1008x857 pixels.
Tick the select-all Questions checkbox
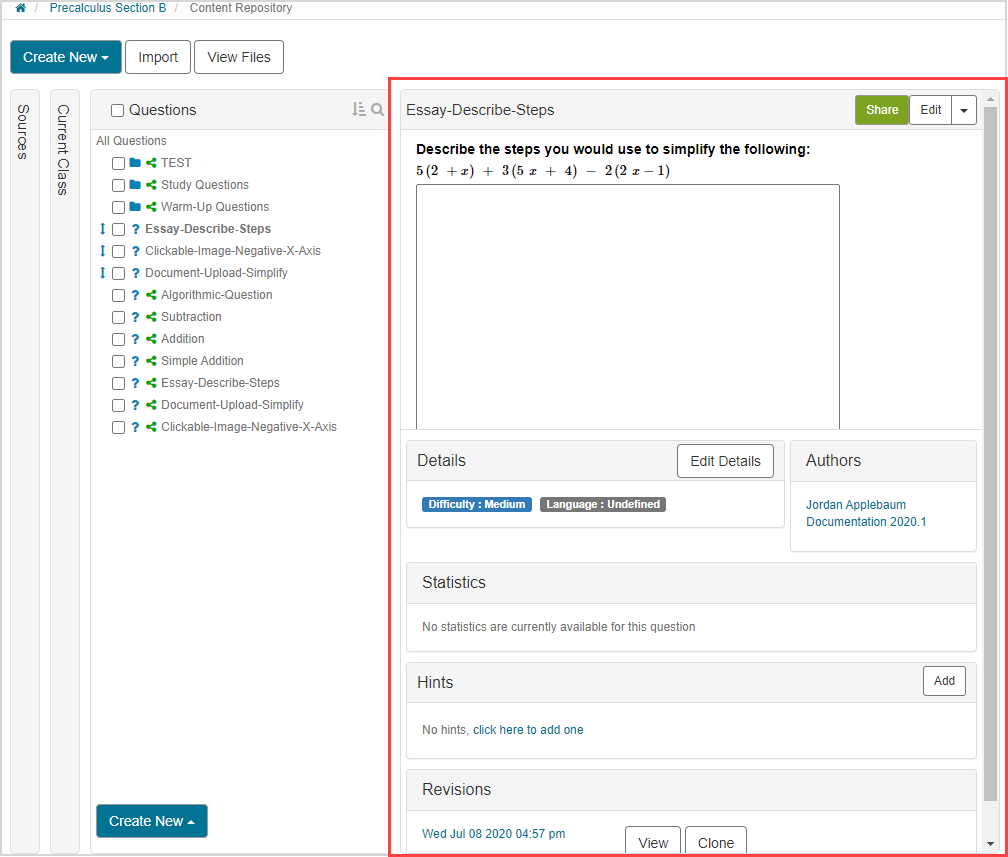pyautogui.click(x=117, y=111)
